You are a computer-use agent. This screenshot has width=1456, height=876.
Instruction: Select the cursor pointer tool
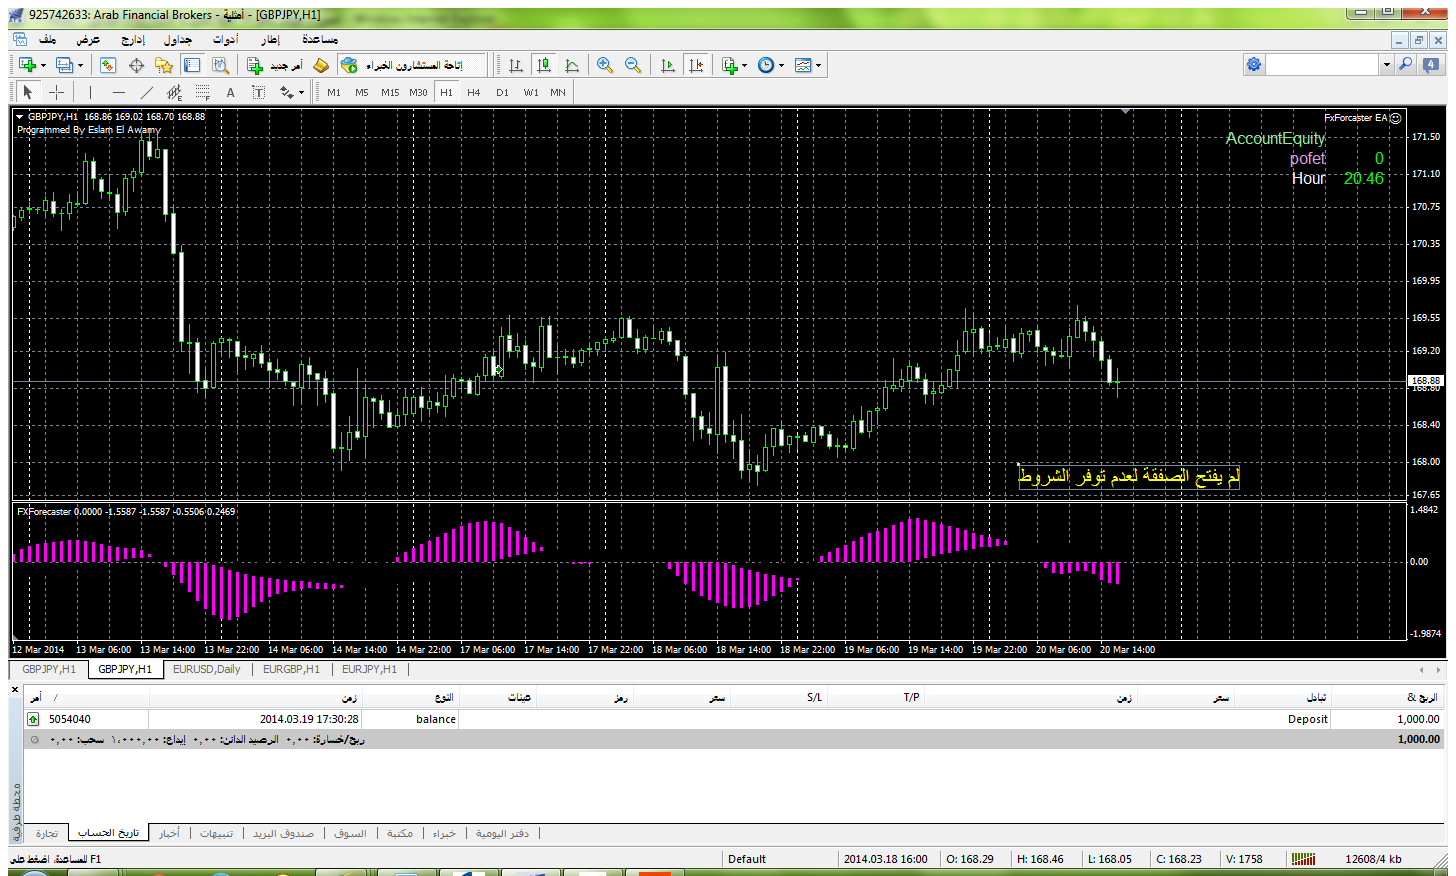click(x=28, y=92)
